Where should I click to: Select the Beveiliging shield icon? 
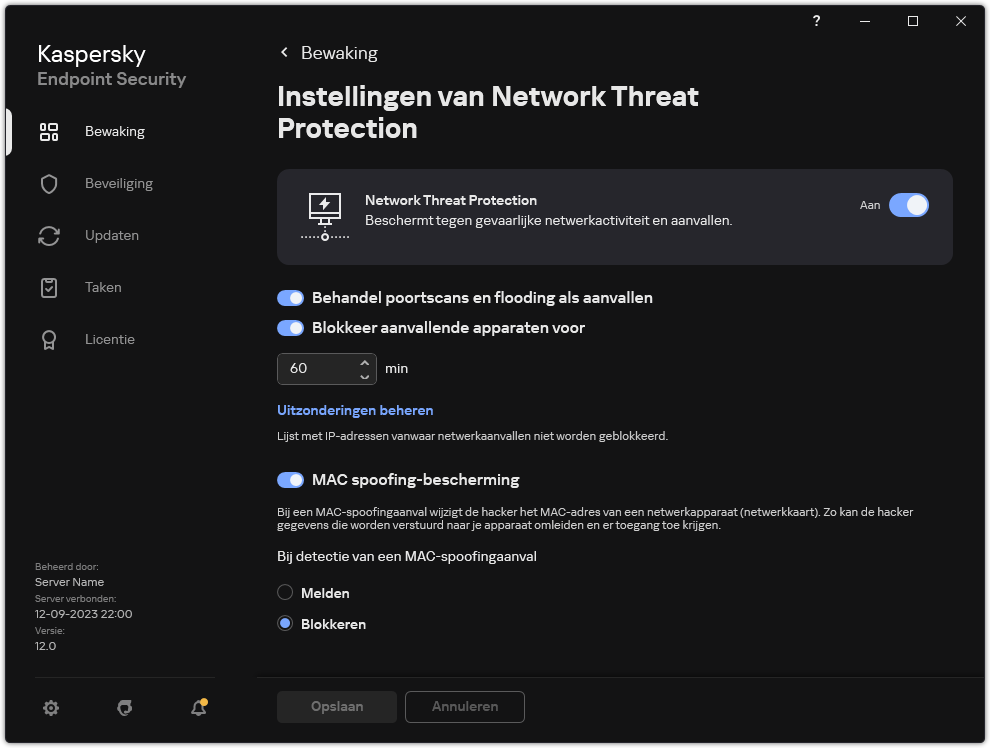49,183
